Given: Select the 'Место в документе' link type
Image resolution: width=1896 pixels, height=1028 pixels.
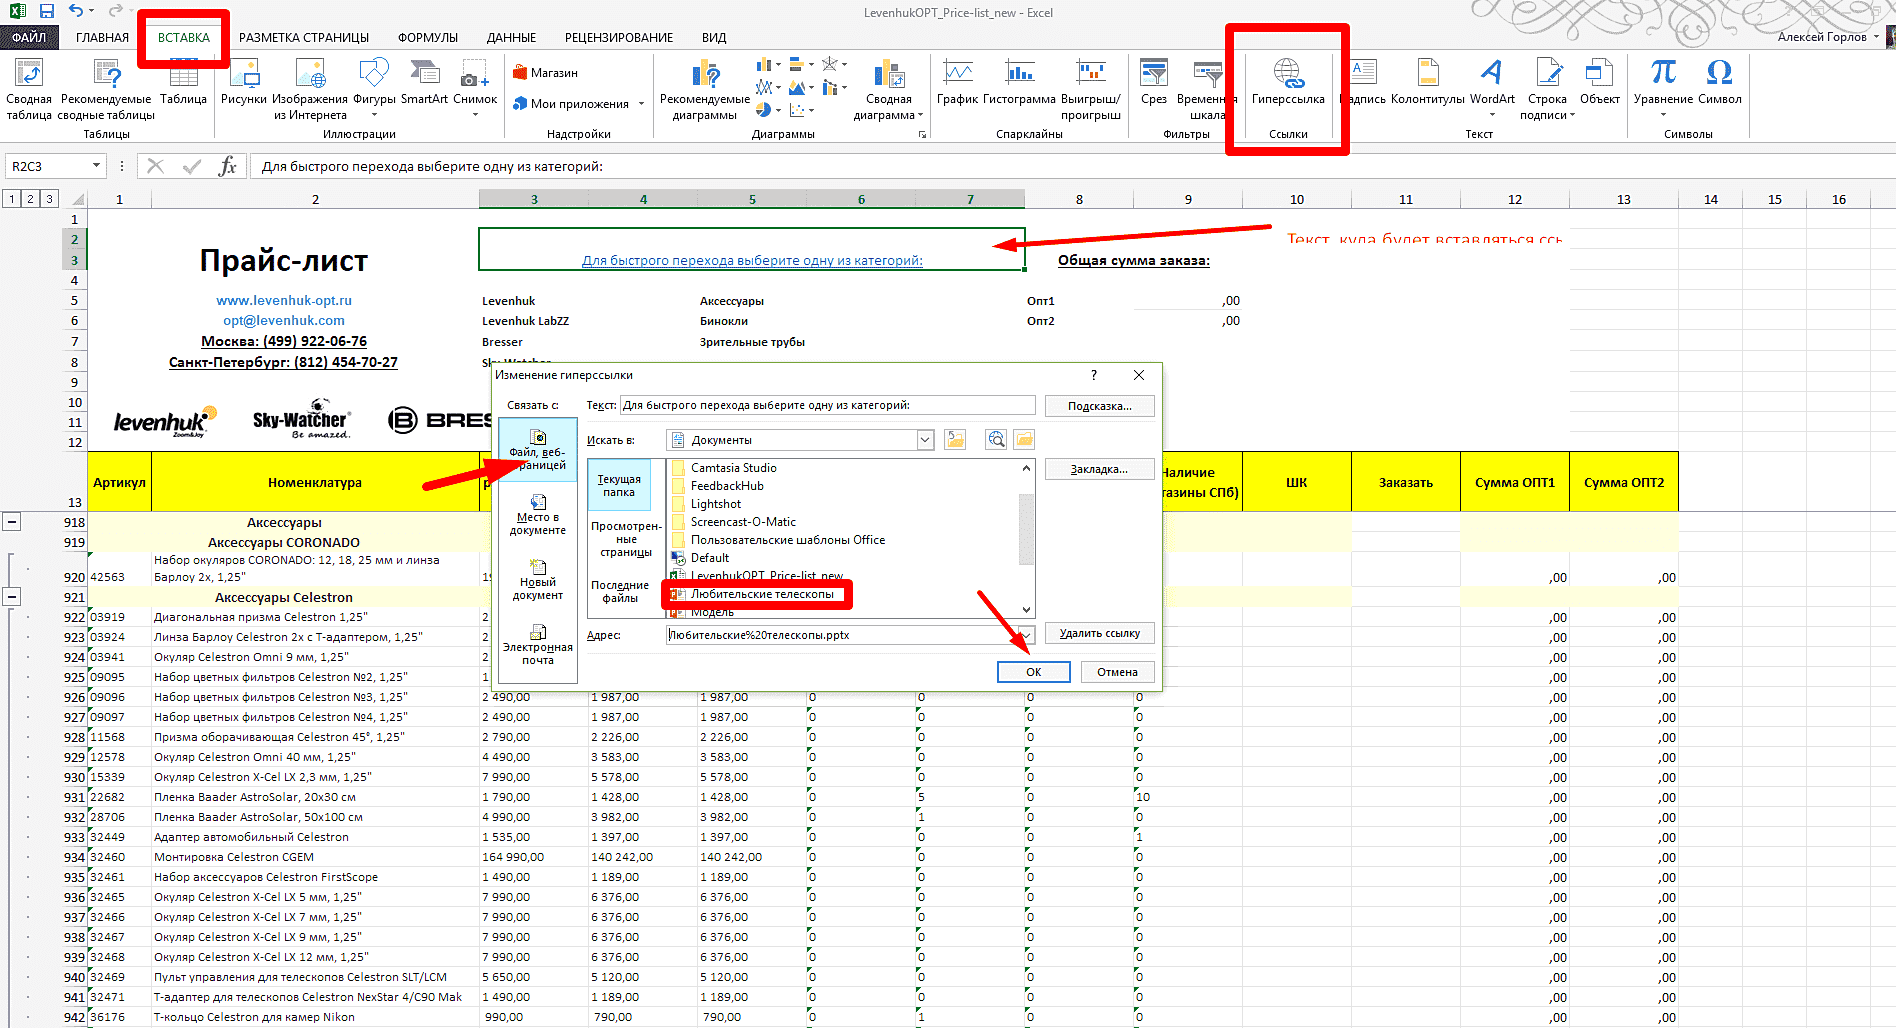Looking at the screenshot, I should click(x=538, y=513).
